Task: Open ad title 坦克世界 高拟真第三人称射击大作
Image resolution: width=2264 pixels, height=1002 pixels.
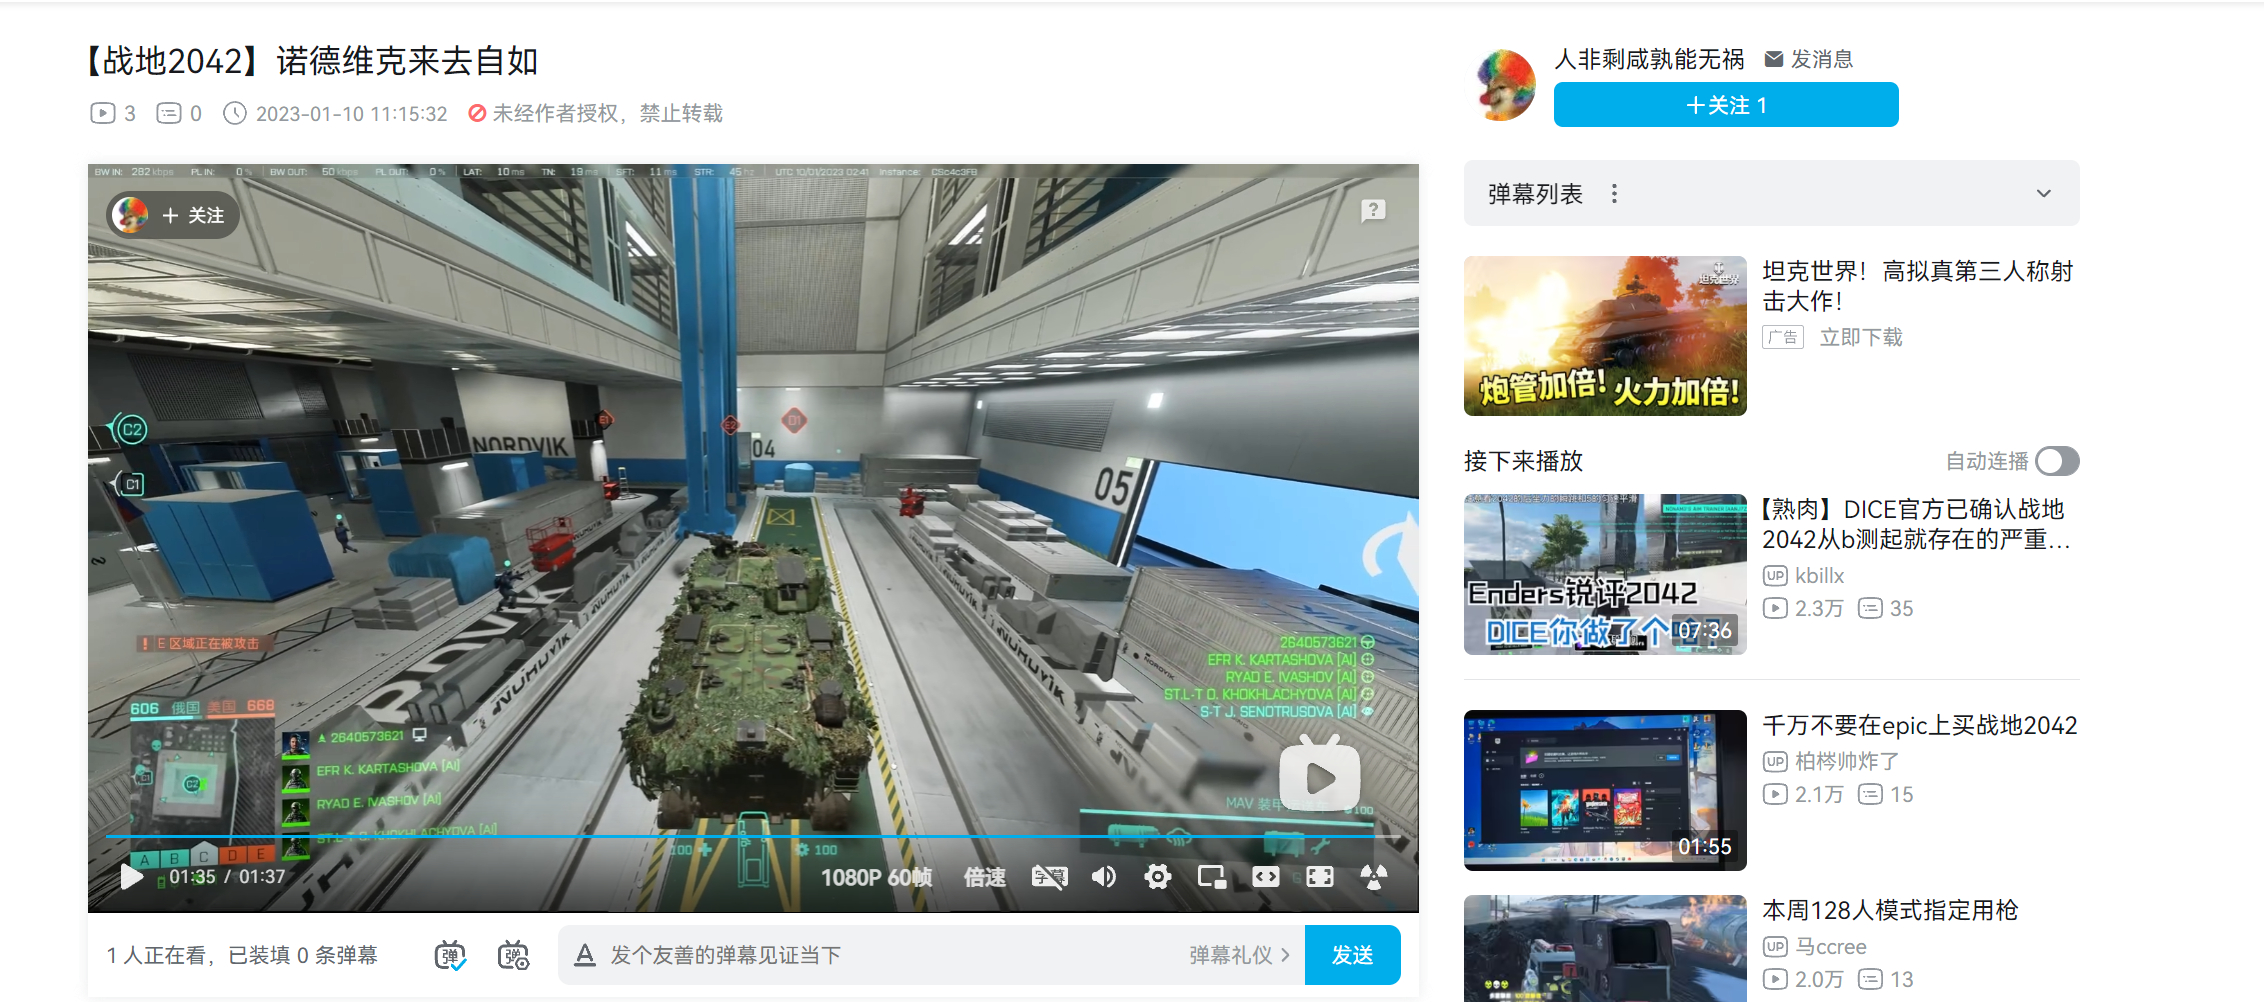Action: (1917, 286)
